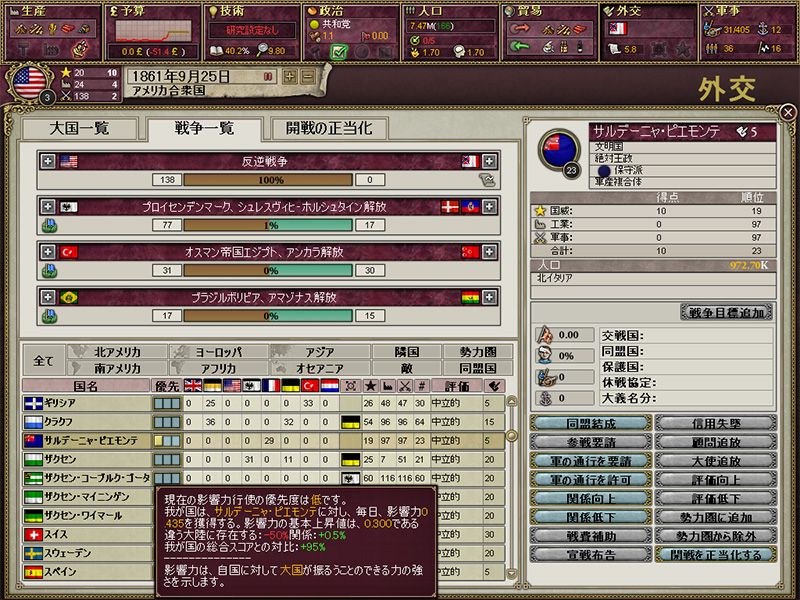Set influence priority for クラクフ

point(167,422)
